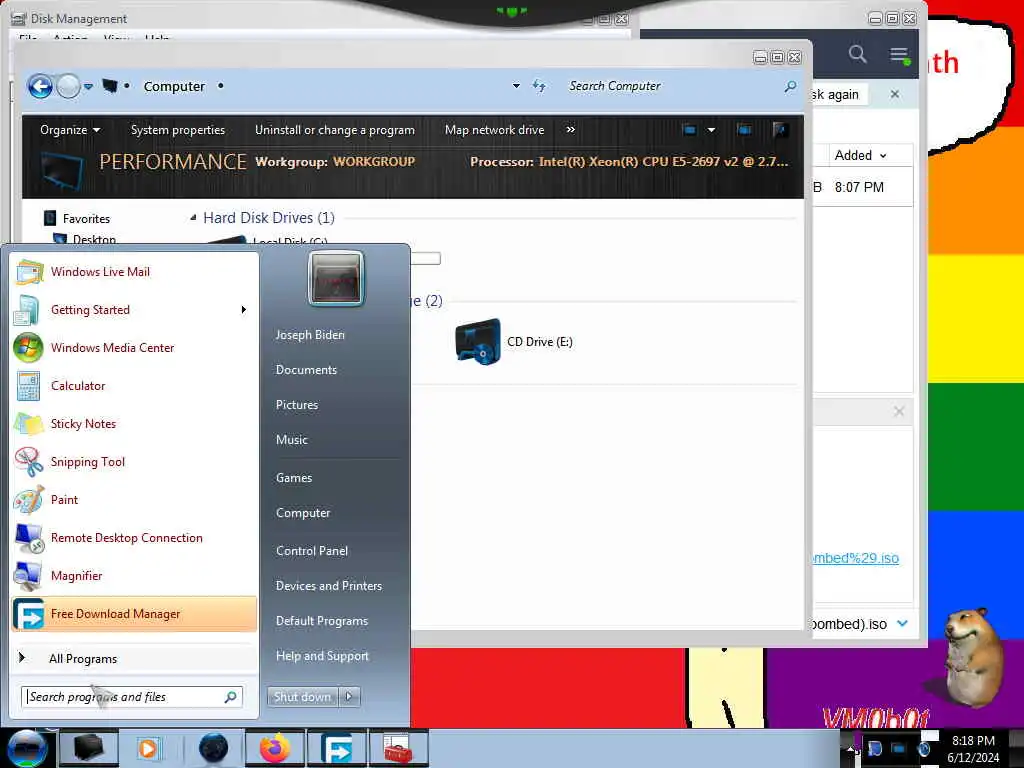Open Pictures from Start menu
This screenshot has width=1024, height=768.
tap(296, 405)
